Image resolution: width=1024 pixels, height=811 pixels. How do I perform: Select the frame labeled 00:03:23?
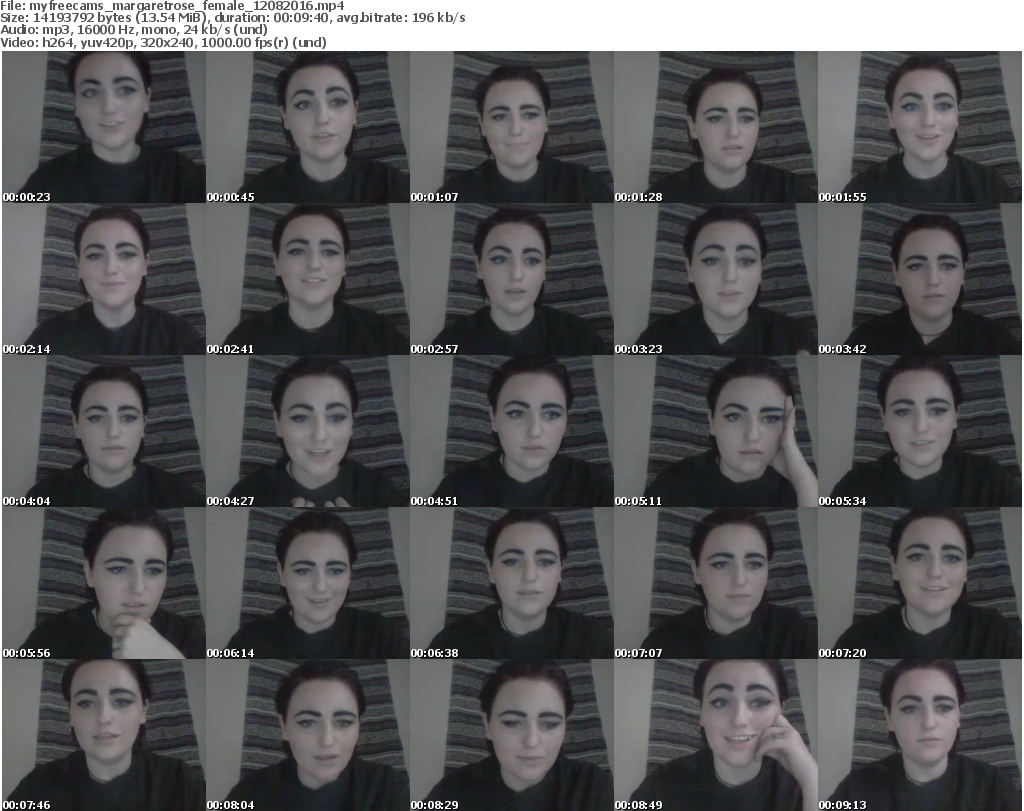[x=715, y=279]
